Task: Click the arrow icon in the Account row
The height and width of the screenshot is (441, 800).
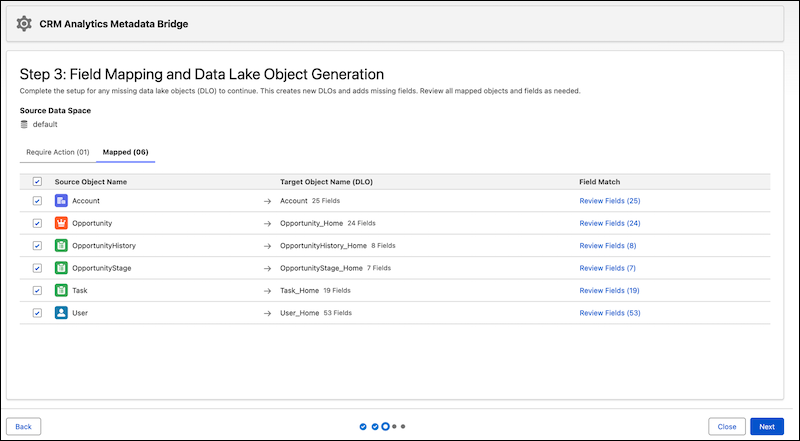Action: pyautogui.click(x=267, y=201)
